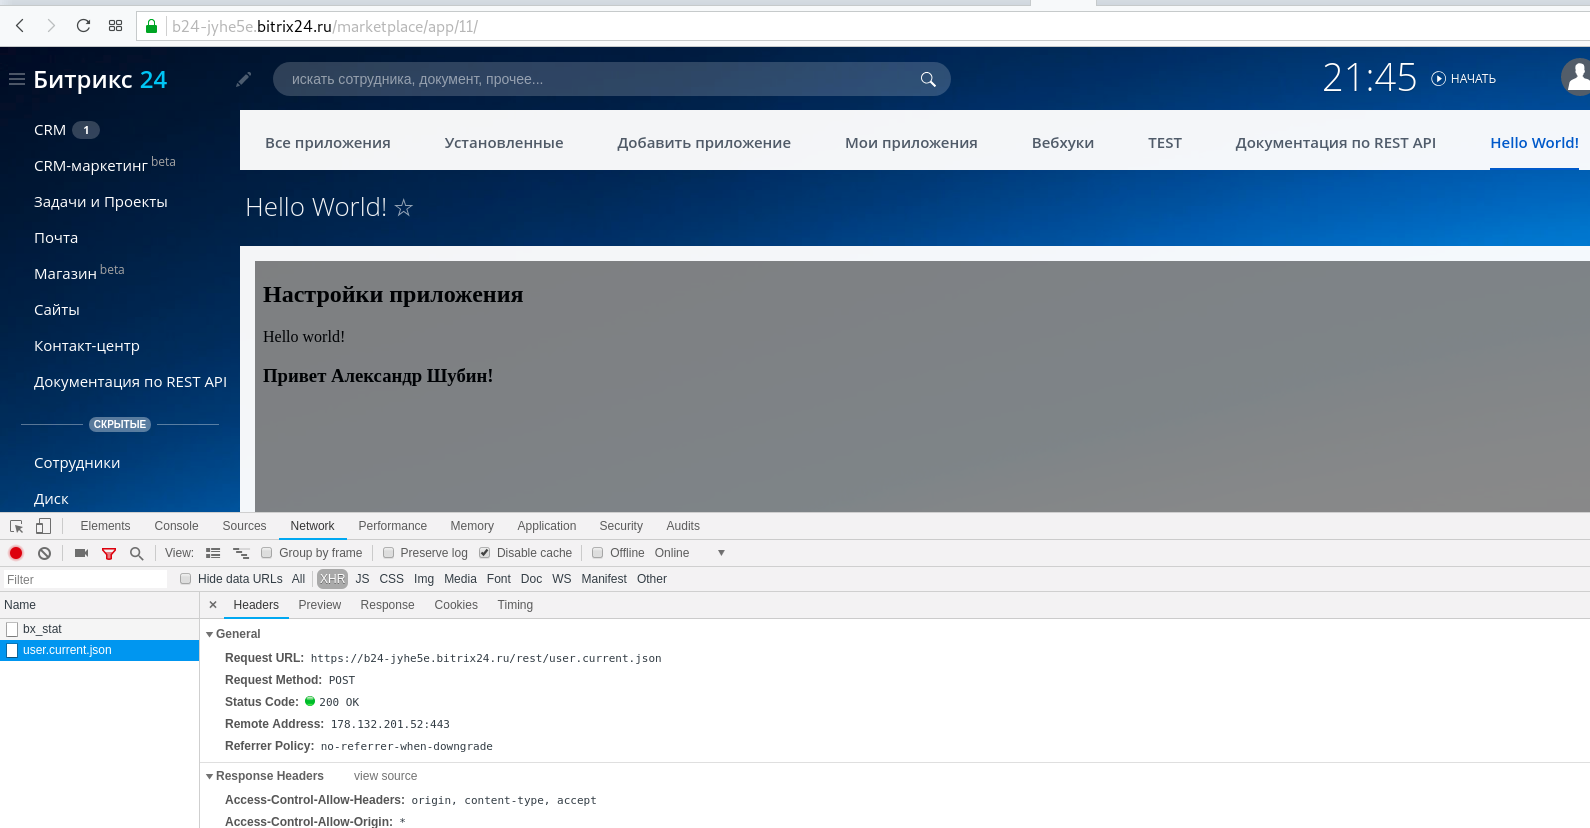Image resolution: width=1590 pixels, height=828 pixels.
Task: Click the network Filter input field
Action: 85,580
